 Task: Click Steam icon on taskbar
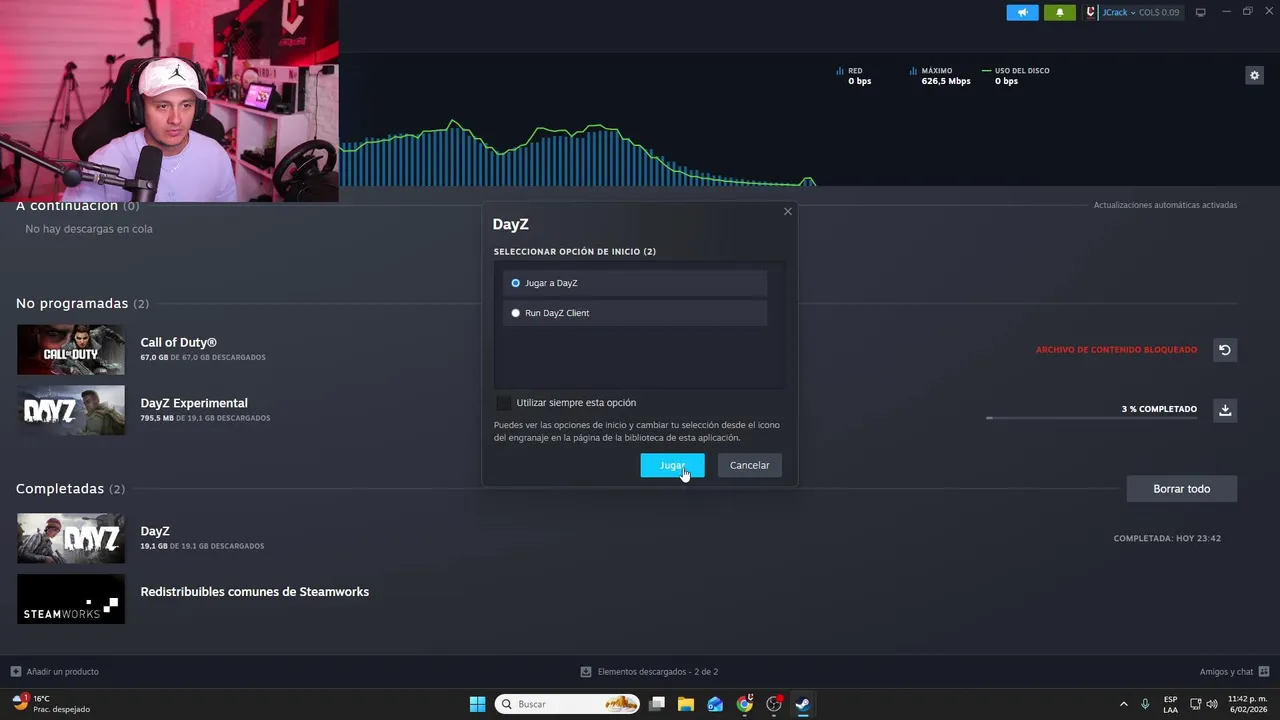click(x=802, y=704)
